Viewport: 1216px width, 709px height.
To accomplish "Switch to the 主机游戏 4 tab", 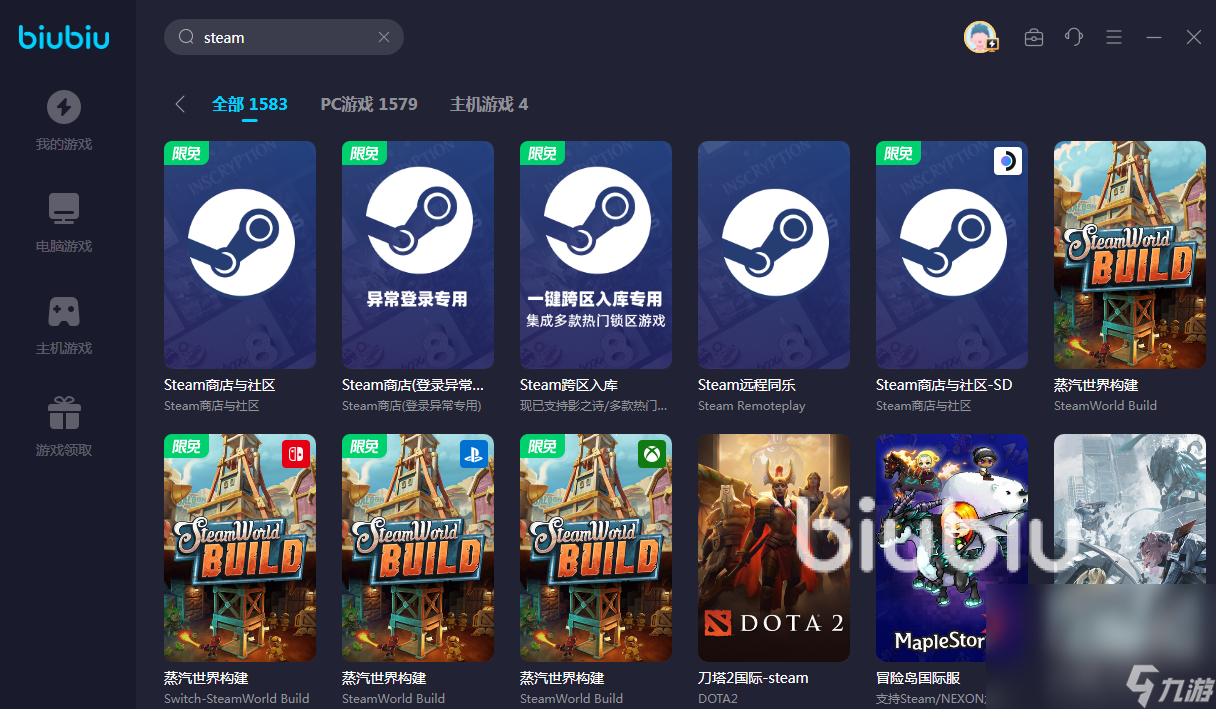I will [489, 104].
